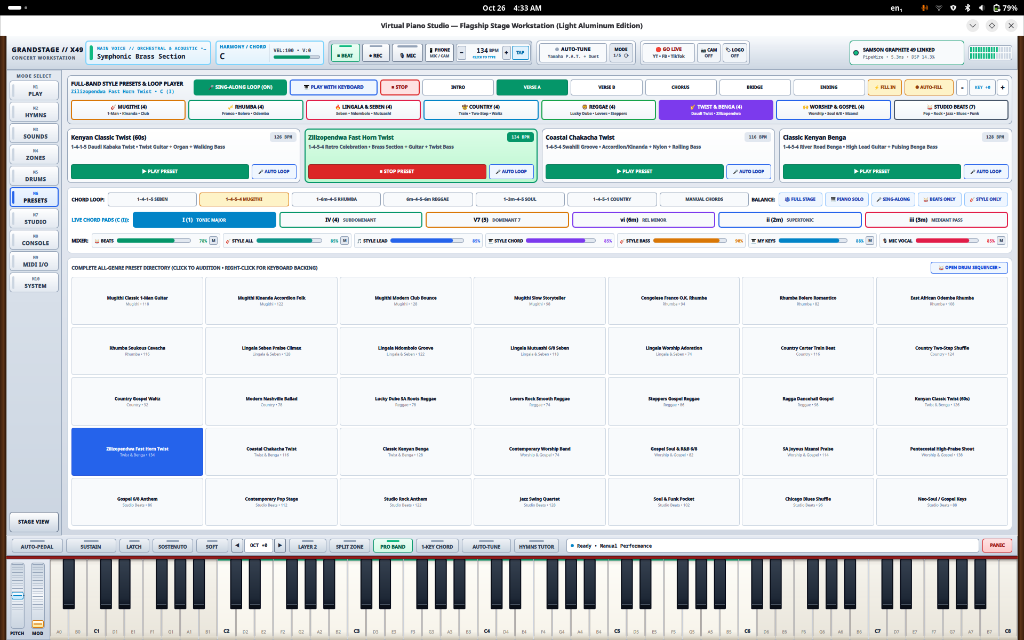Viewport: 1024px width, 640px height.
Task: Stop the Zilizopendwa Fast Horn Twist preset
Action: tap(397, 171)
